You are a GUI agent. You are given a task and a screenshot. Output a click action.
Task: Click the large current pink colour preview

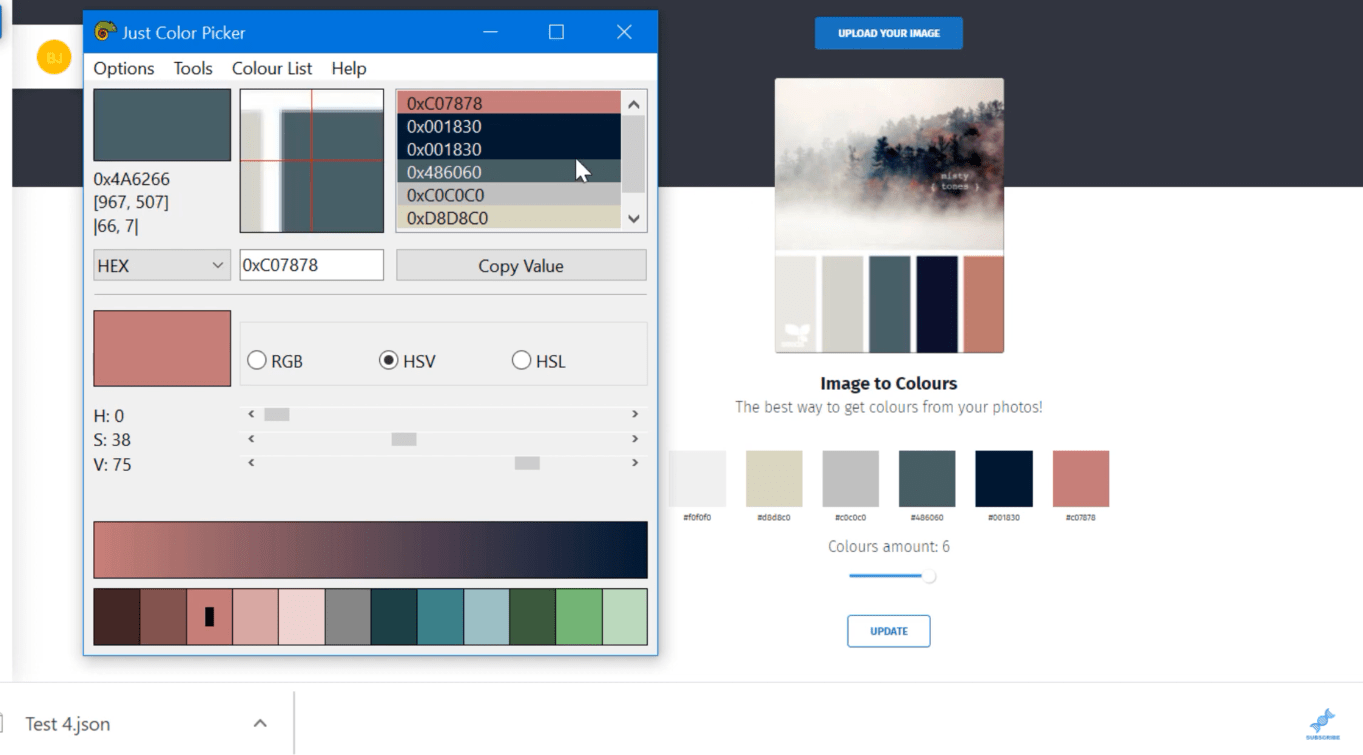pyautogui.click(x=162, y=348)
